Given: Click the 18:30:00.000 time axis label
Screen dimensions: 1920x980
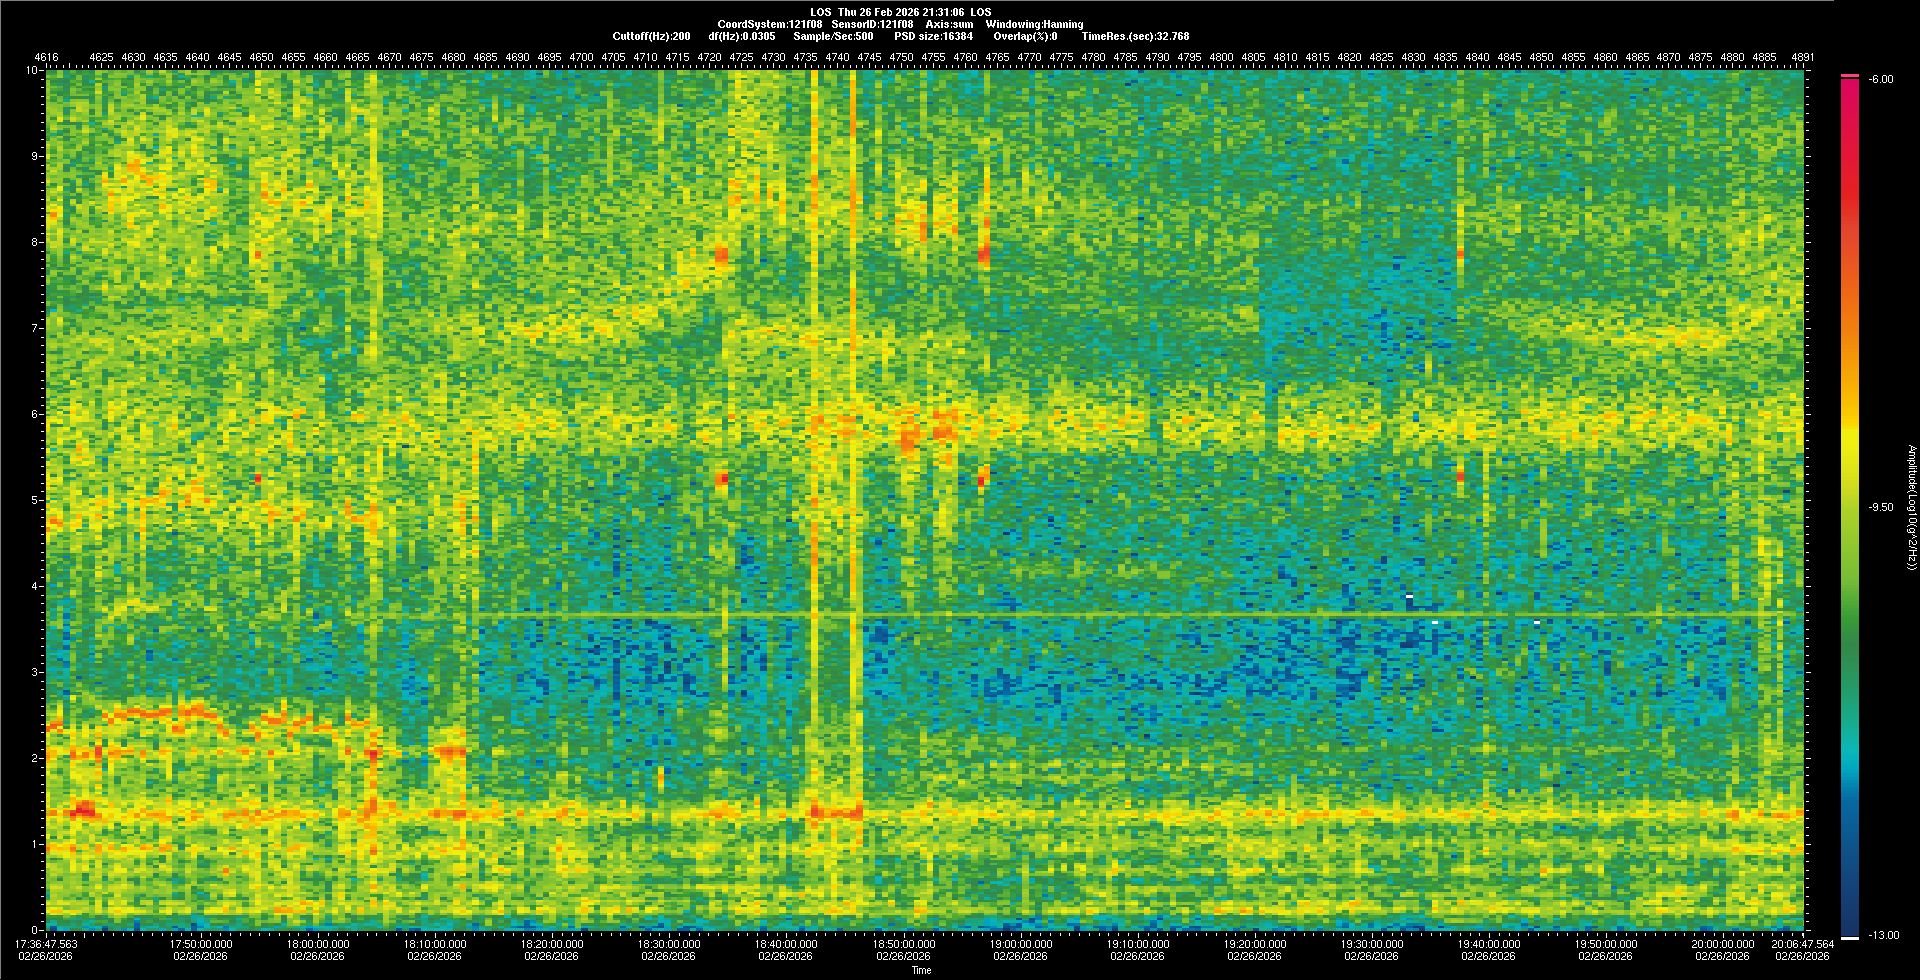Looking at the screenshot, I should click(x=669, y=943).
